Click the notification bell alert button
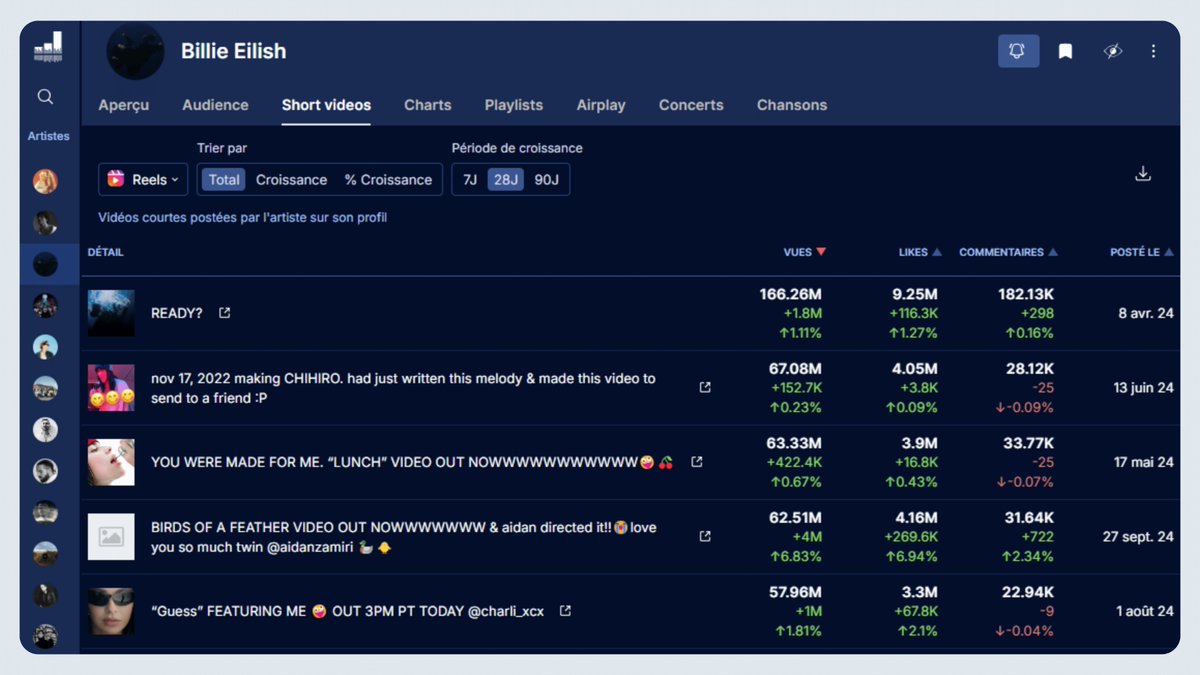Image resolution: width=1200 pixels, height=675 pixels. 1018,51
